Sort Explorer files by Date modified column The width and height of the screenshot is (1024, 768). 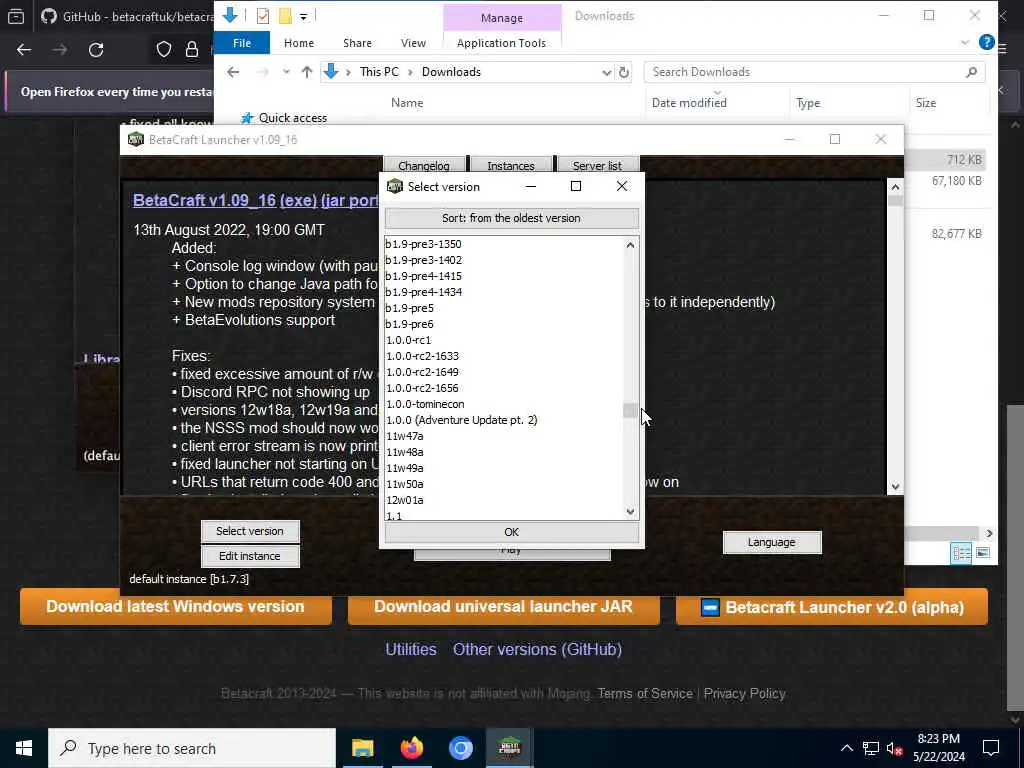click(689, 103)
